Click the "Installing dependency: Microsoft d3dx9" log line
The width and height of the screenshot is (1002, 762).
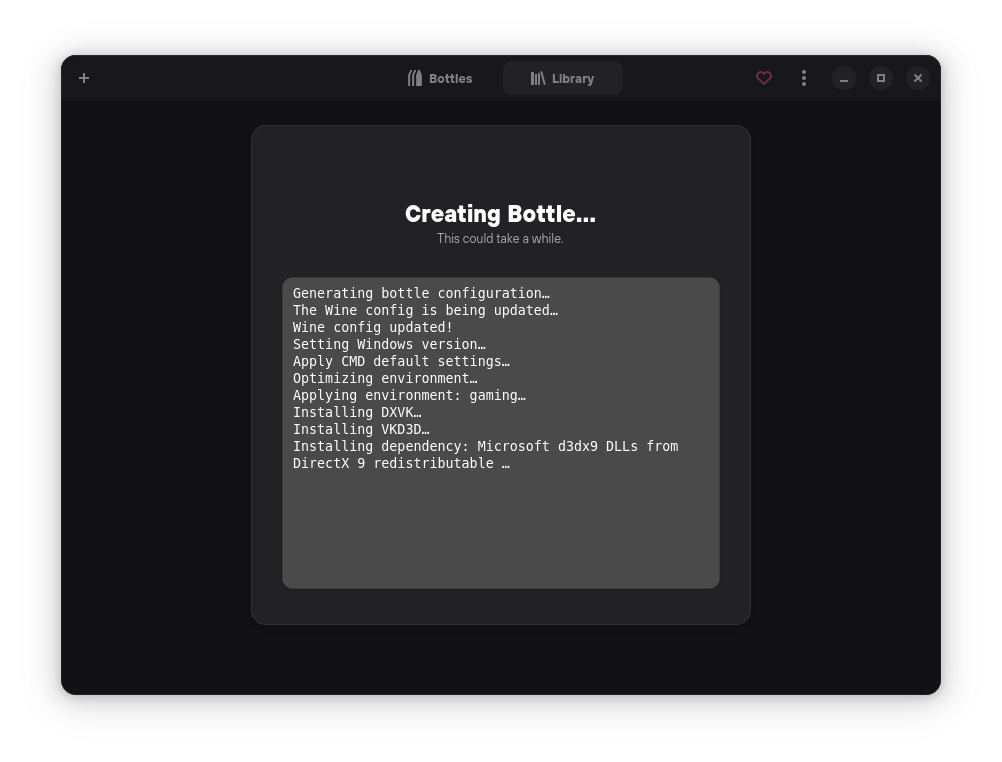(485, 446)
